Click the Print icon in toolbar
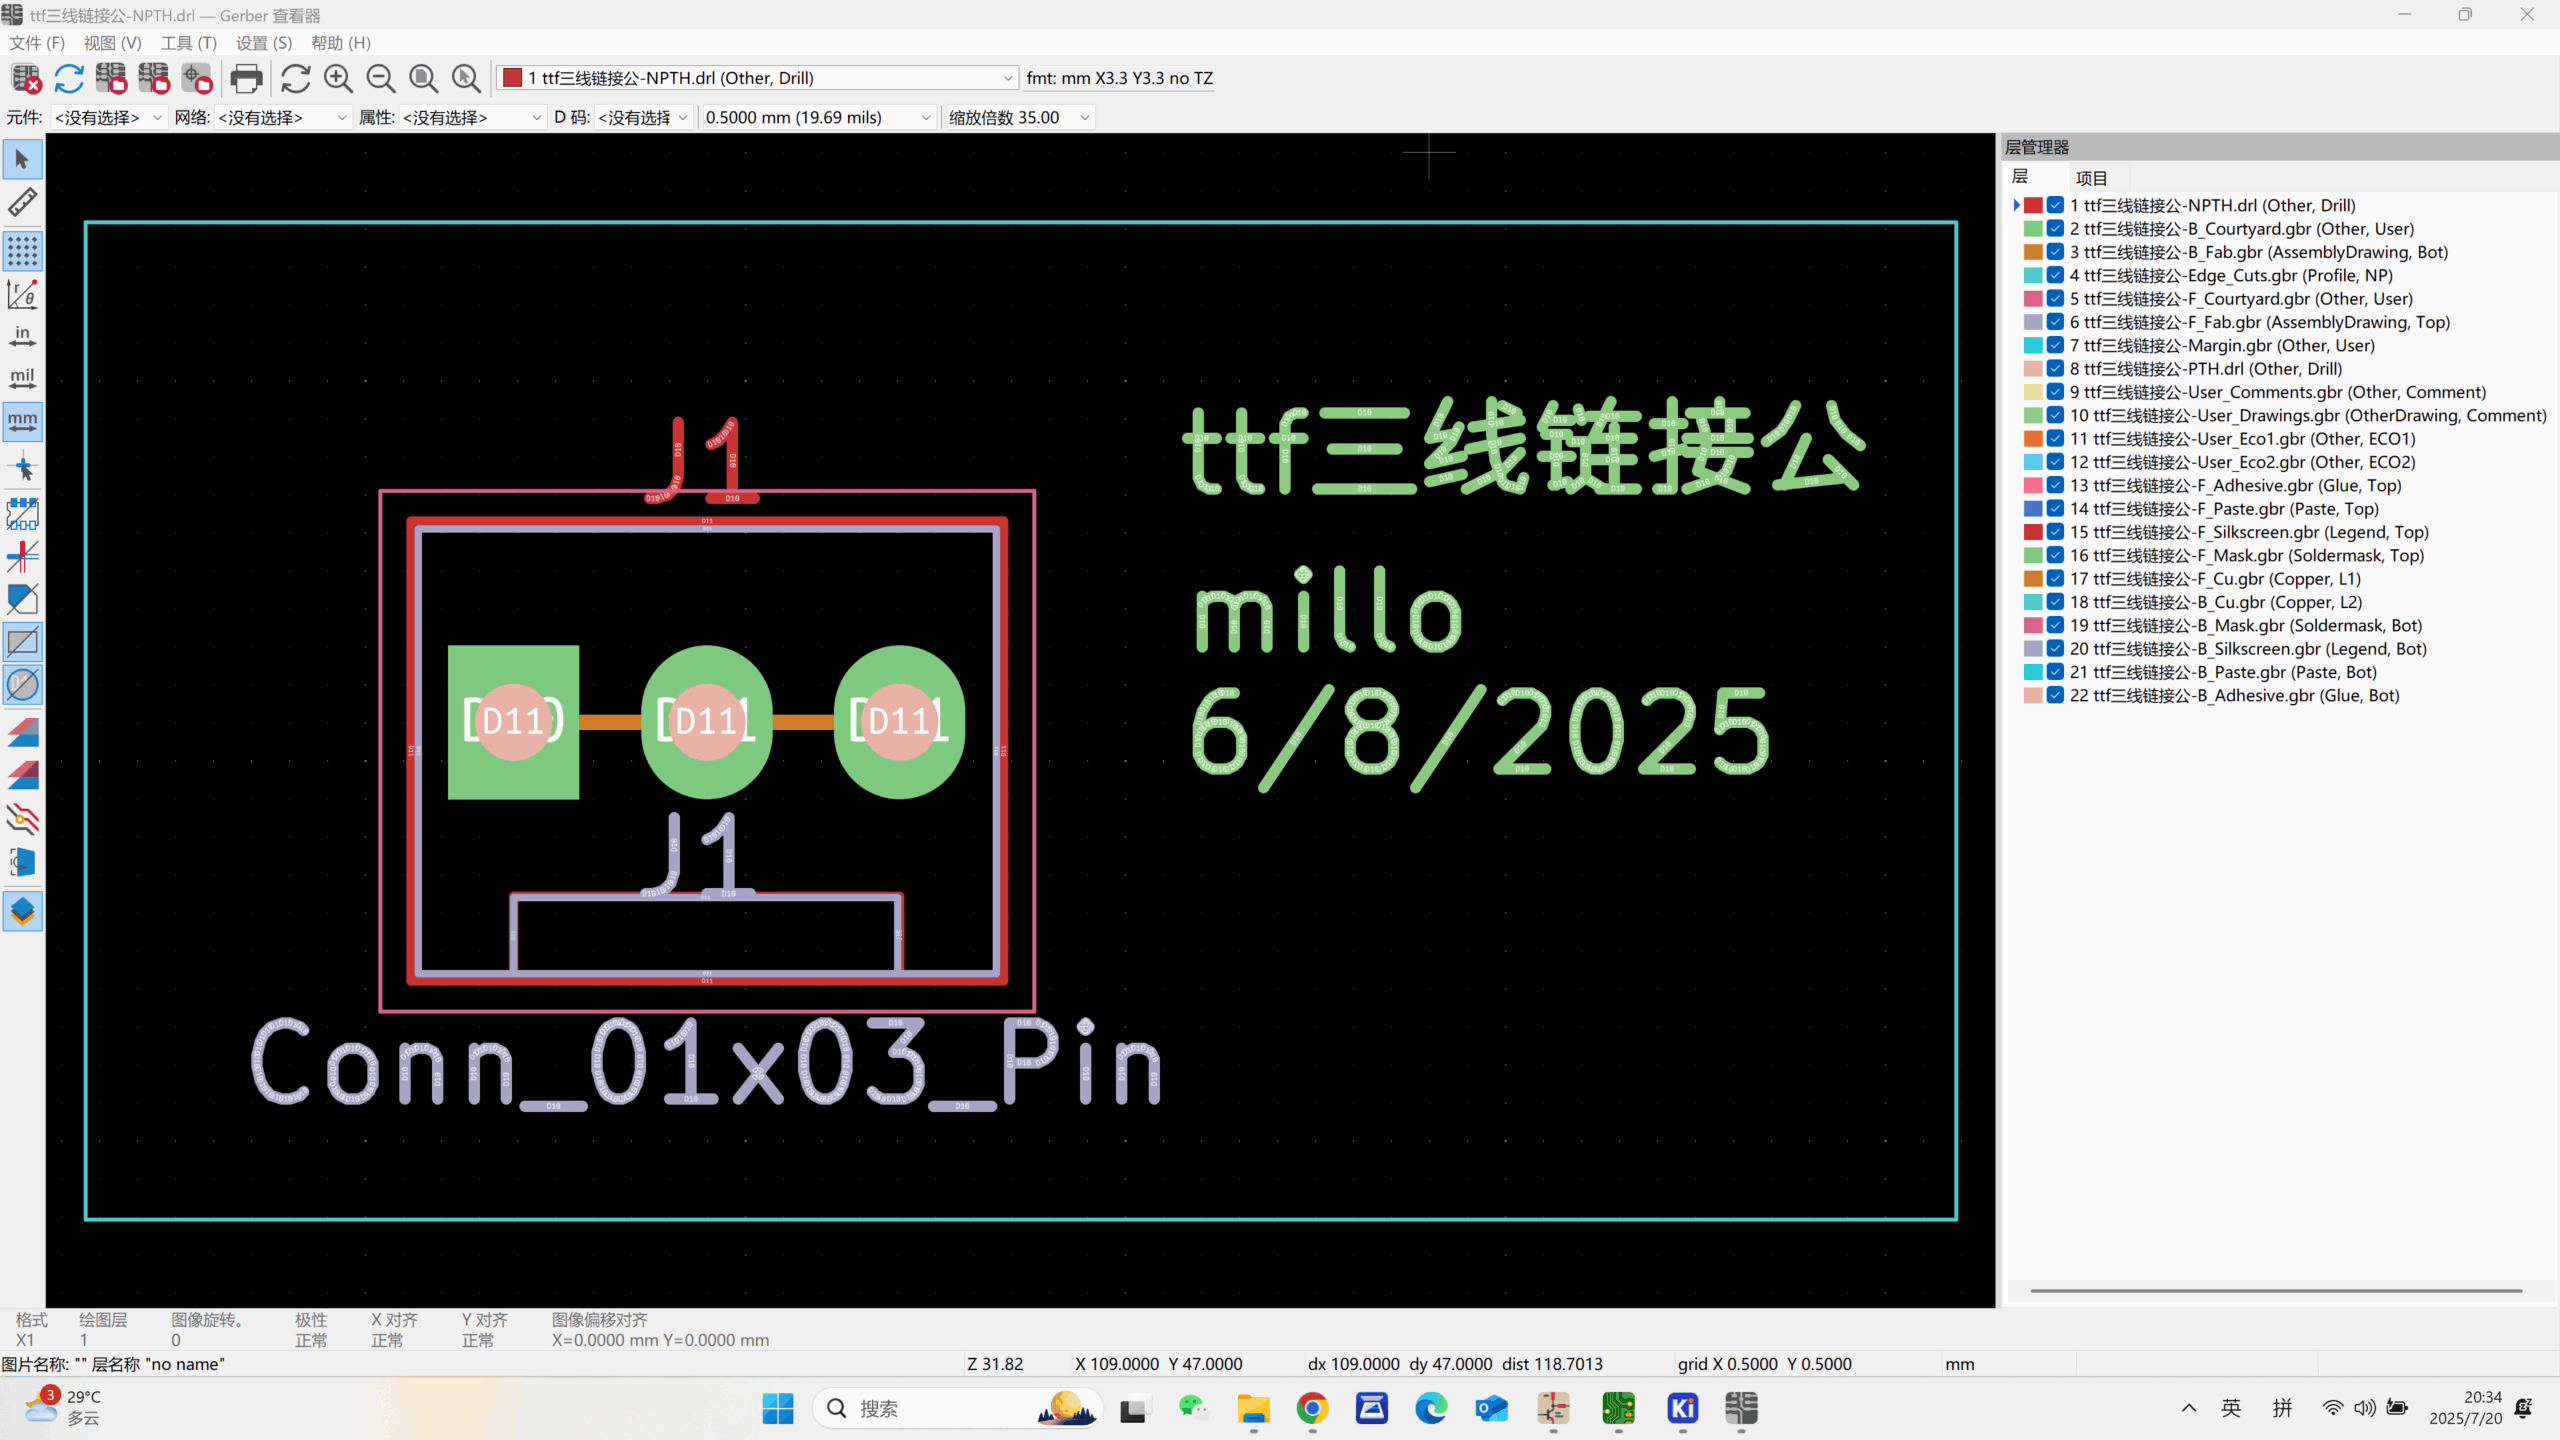The image size is (2560, 1440). [x=246, y=78]
